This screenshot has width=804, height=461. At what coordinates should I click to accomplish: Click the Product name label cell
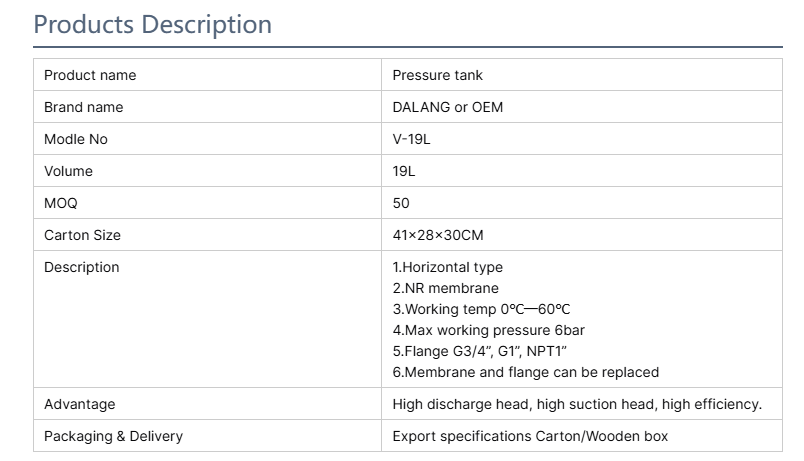tap(90, 75)
